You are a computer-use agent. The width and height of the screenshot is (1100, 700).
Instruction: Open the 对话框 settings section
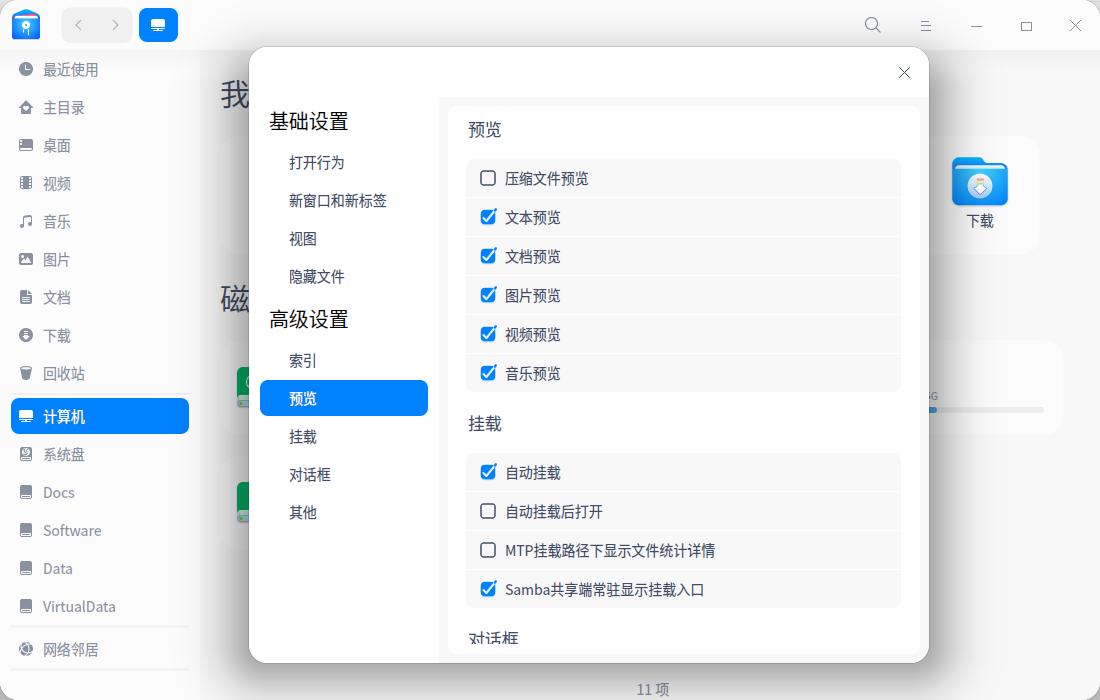coord(310,474)
